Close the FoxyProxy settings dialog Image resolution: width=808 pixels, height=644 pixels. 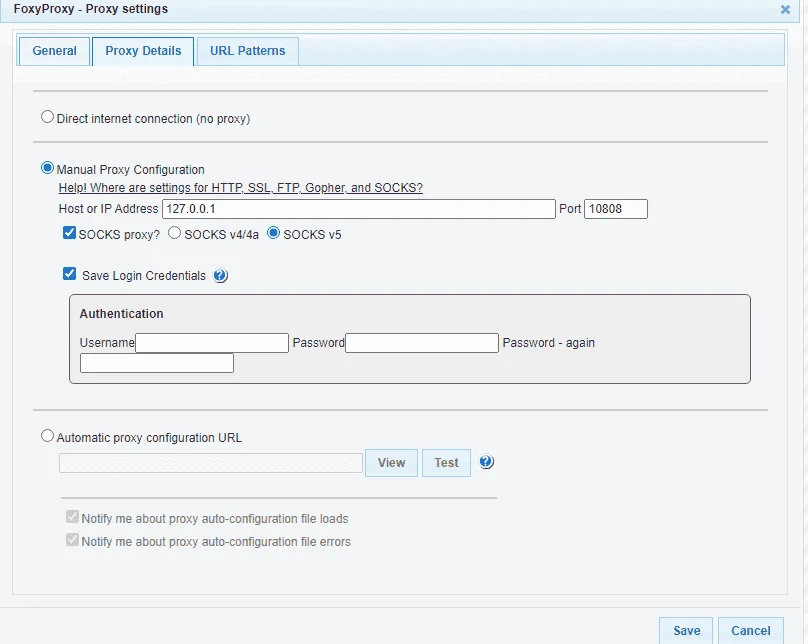coord(785,9)
